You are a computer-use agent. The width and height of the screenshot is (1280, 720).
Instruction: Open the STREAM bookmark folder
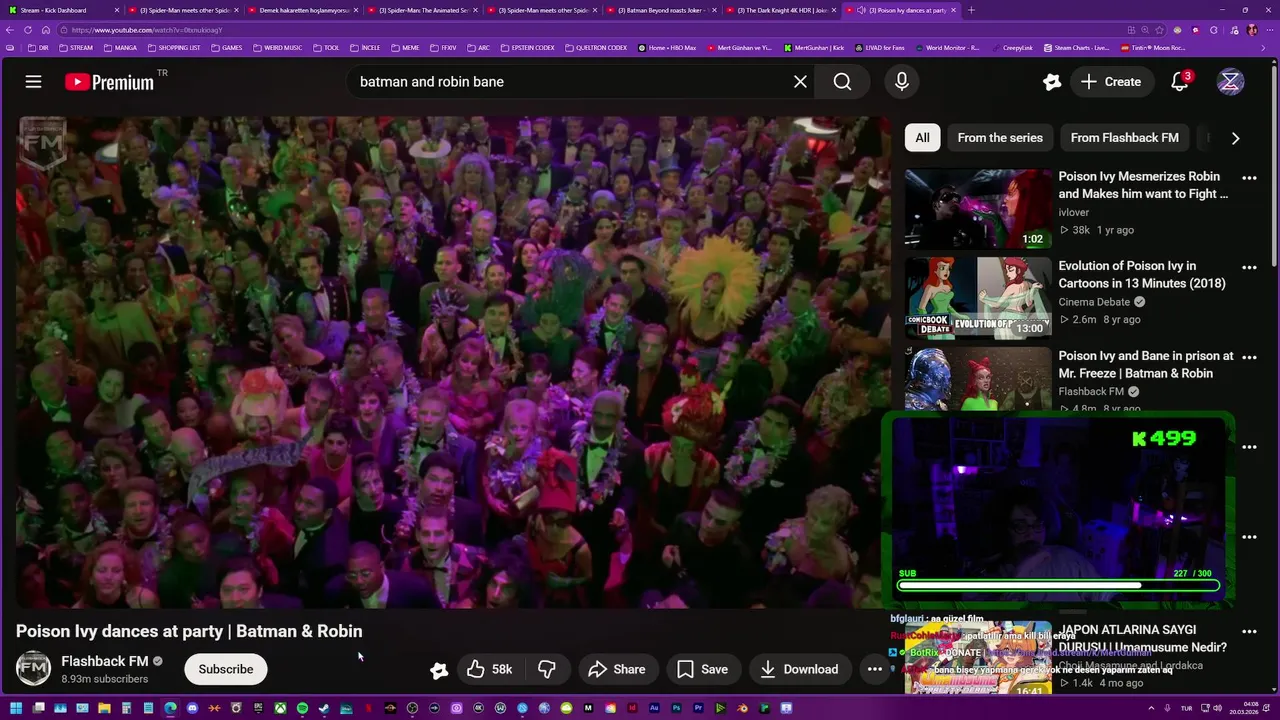(75, 48)
